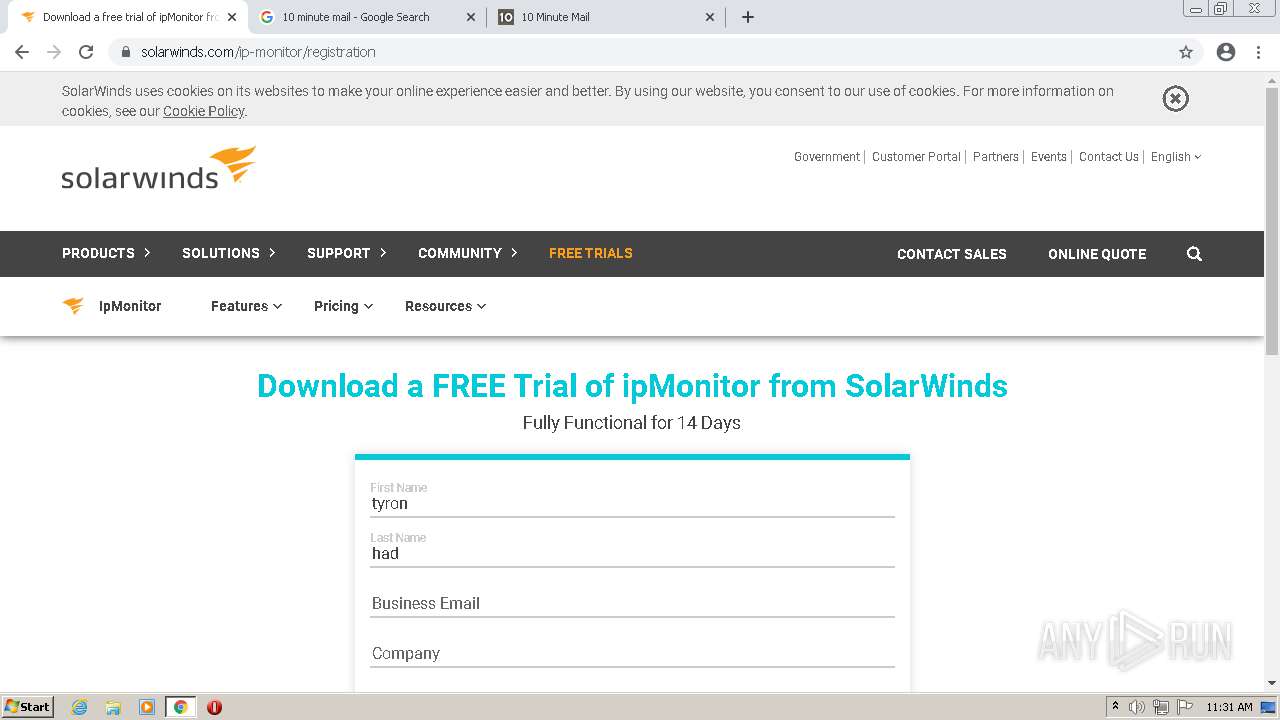This screenshot has width=1280, height=720.
Task: Click the scrollbar down arrow
Action: (1272, 683)
